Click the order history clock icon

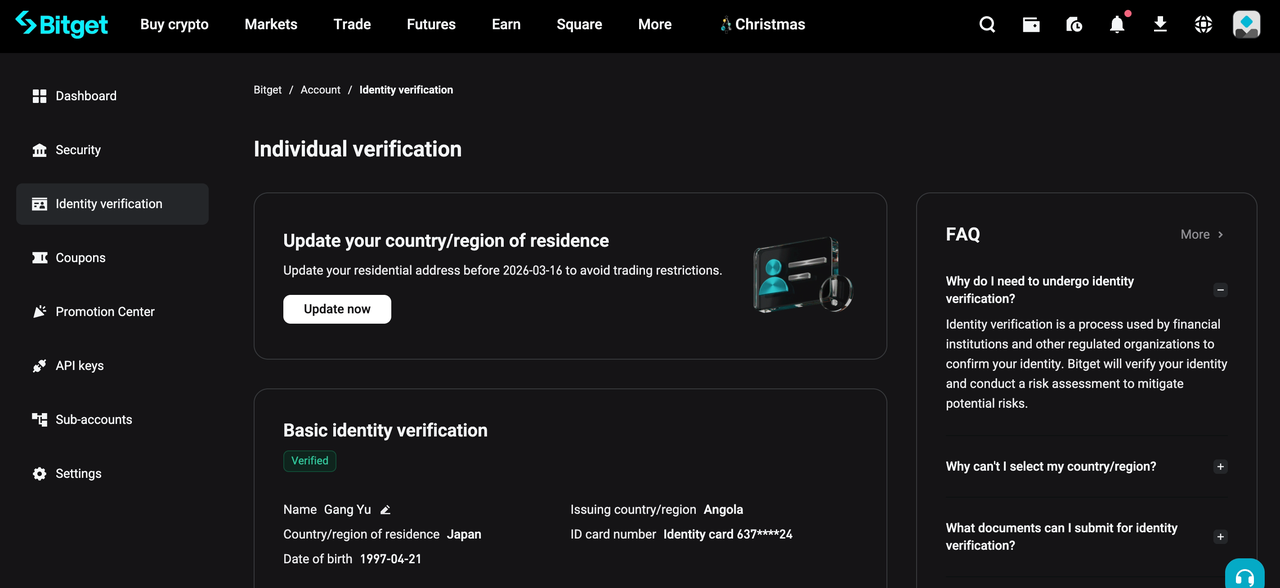click(x=1074, y=25)
